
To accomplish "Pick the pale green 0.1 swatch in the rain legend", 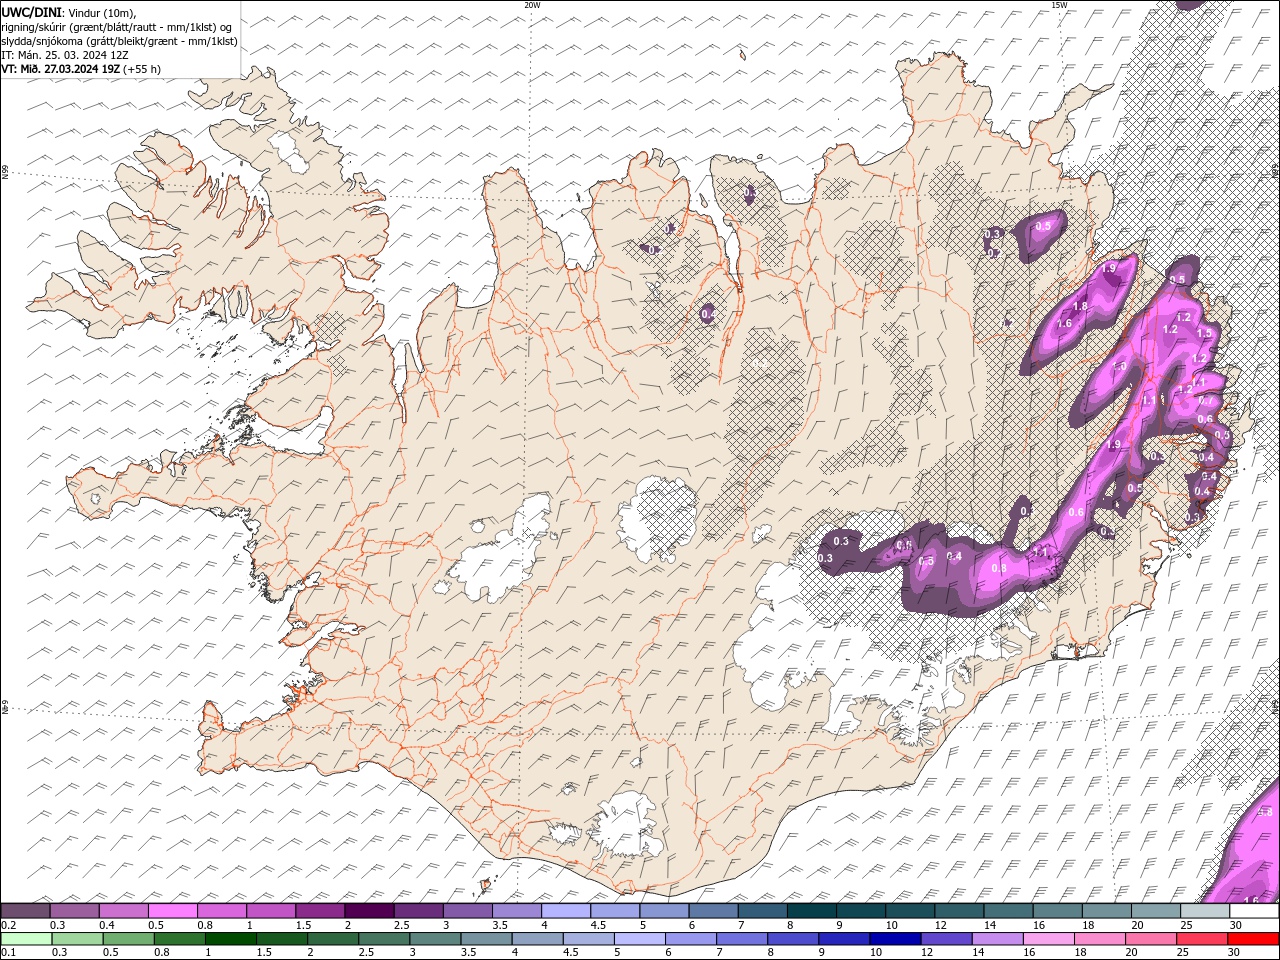I will click(26, 939).
